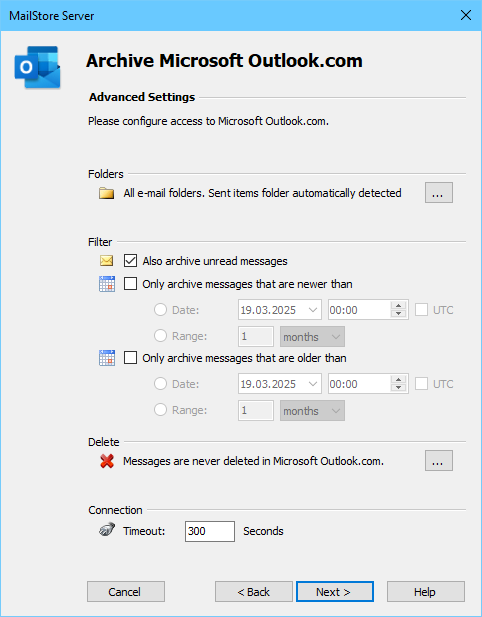The image size is (482, 617).
Task: Enable Only archive messages that are older than
Action: (130, 358)
